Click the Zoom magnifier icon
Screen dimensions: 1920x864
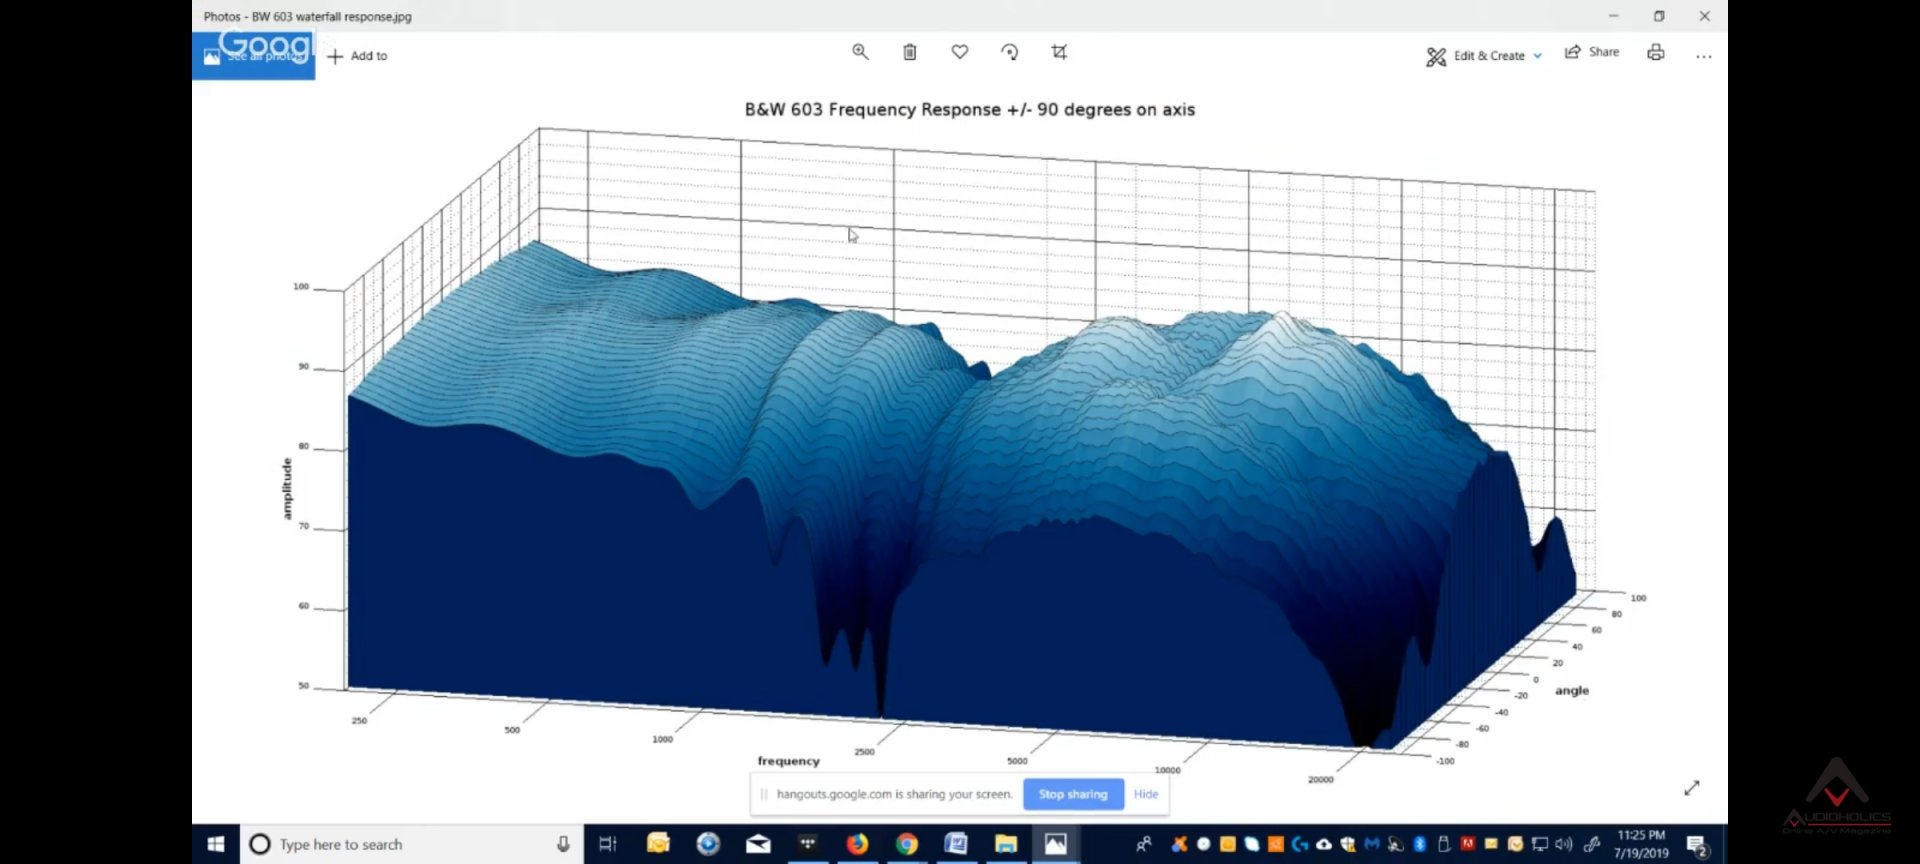pyautogui.click(x=860, y=52)
